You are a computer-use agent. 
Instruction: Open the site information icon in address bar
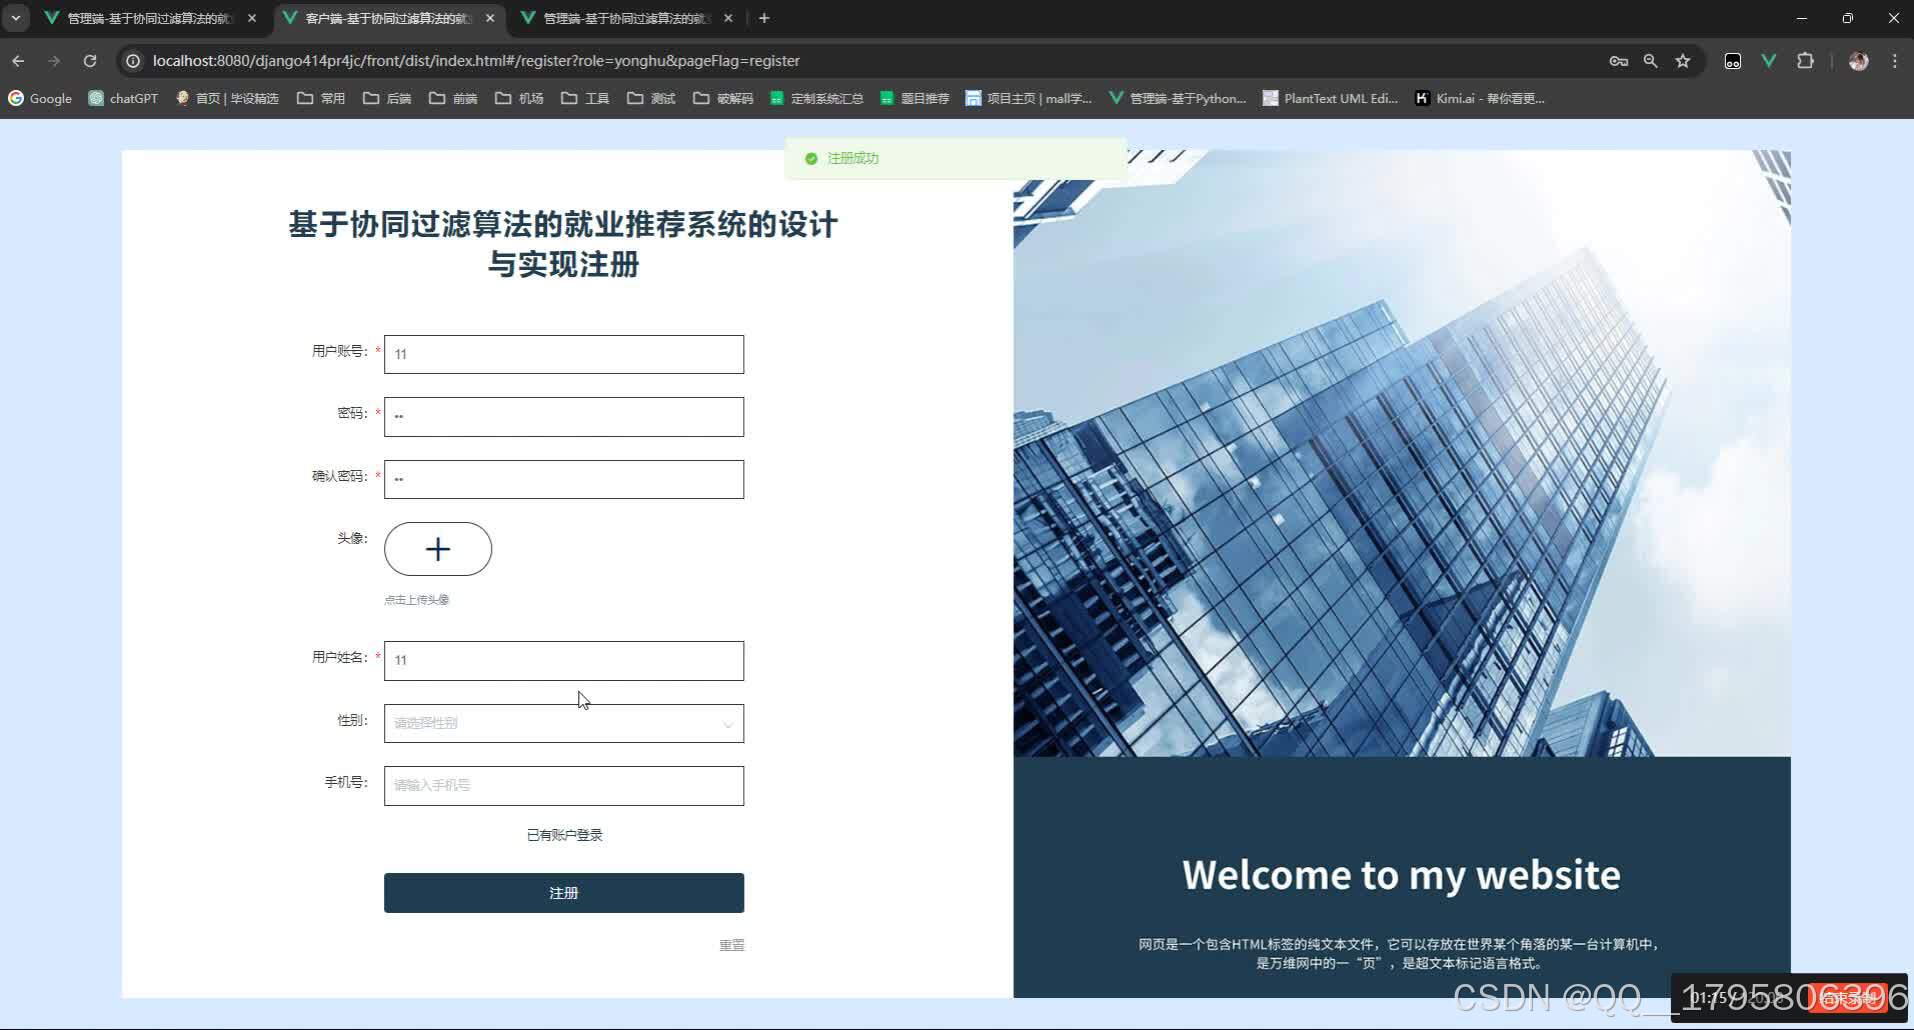[x=132, y=61]
